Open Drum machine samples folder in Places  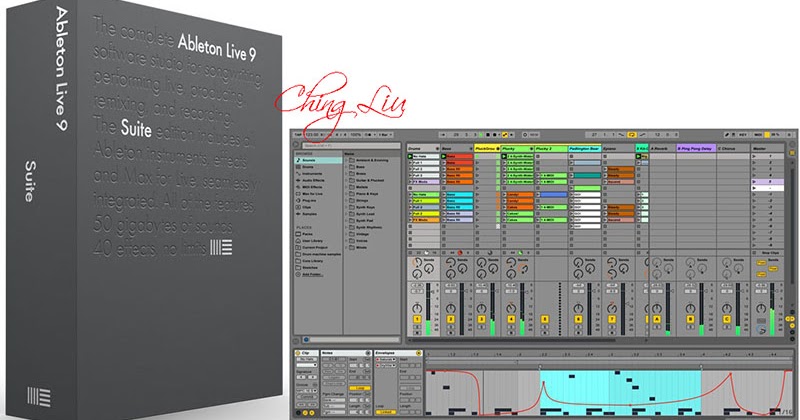[x=318, y=254]
